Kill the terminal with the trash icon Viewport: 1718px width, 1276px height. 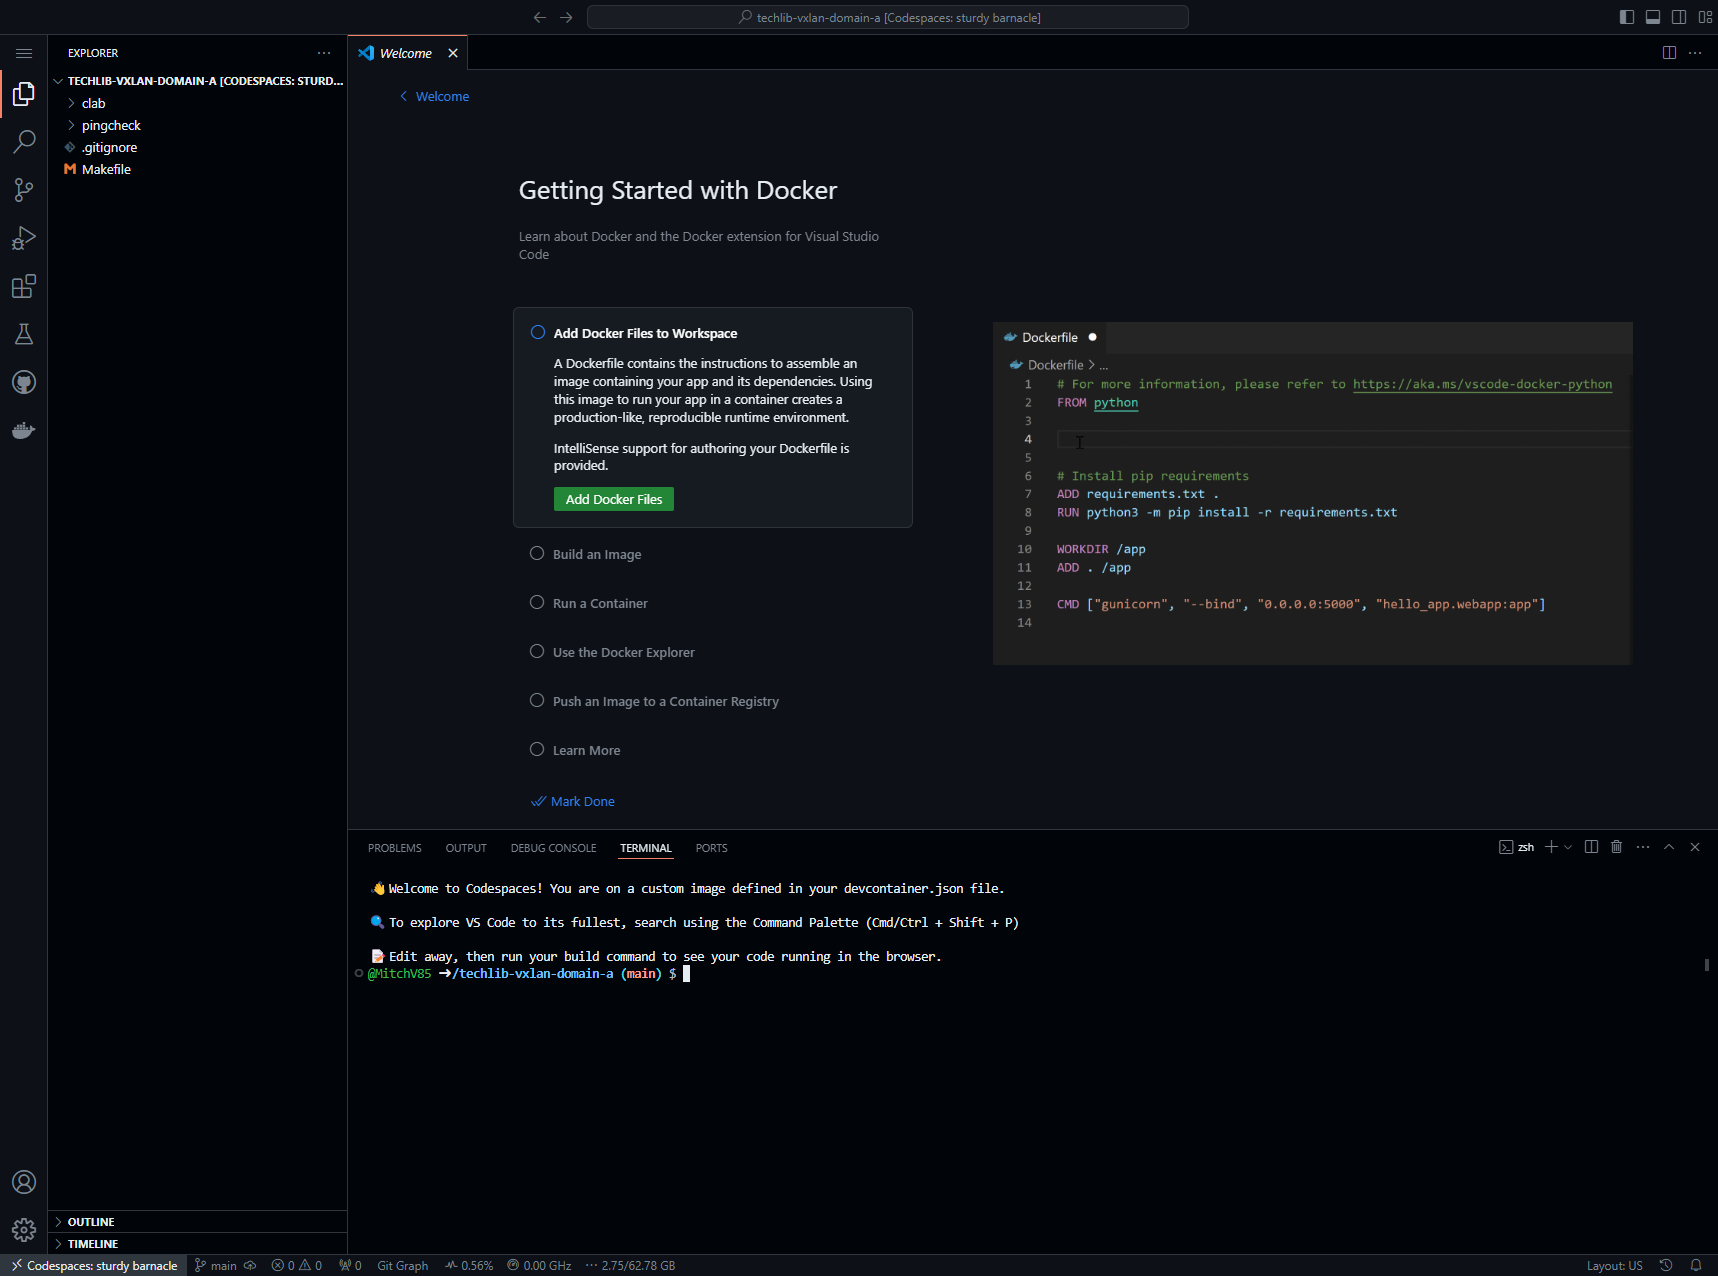coord(1617,847)
